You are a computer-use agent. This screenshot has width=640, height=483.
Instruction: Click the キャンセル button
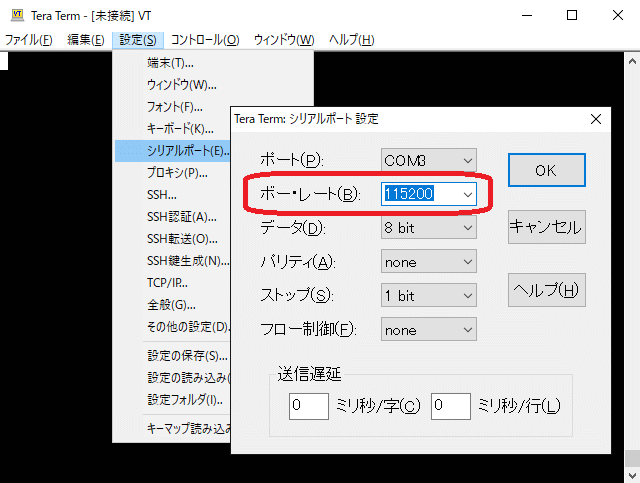547,227
